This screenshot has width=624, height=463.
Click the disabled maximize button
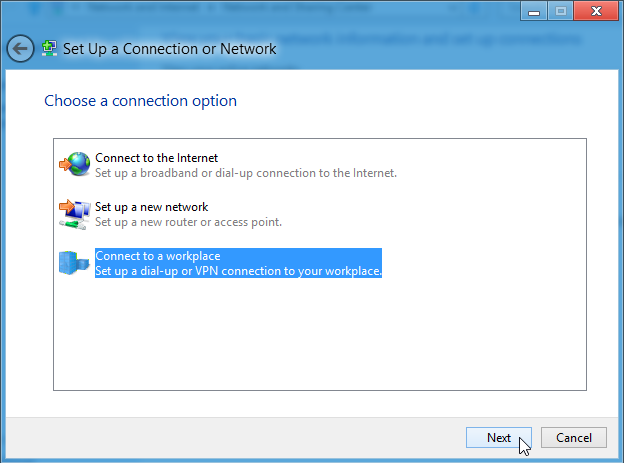[x=561, y=11]
